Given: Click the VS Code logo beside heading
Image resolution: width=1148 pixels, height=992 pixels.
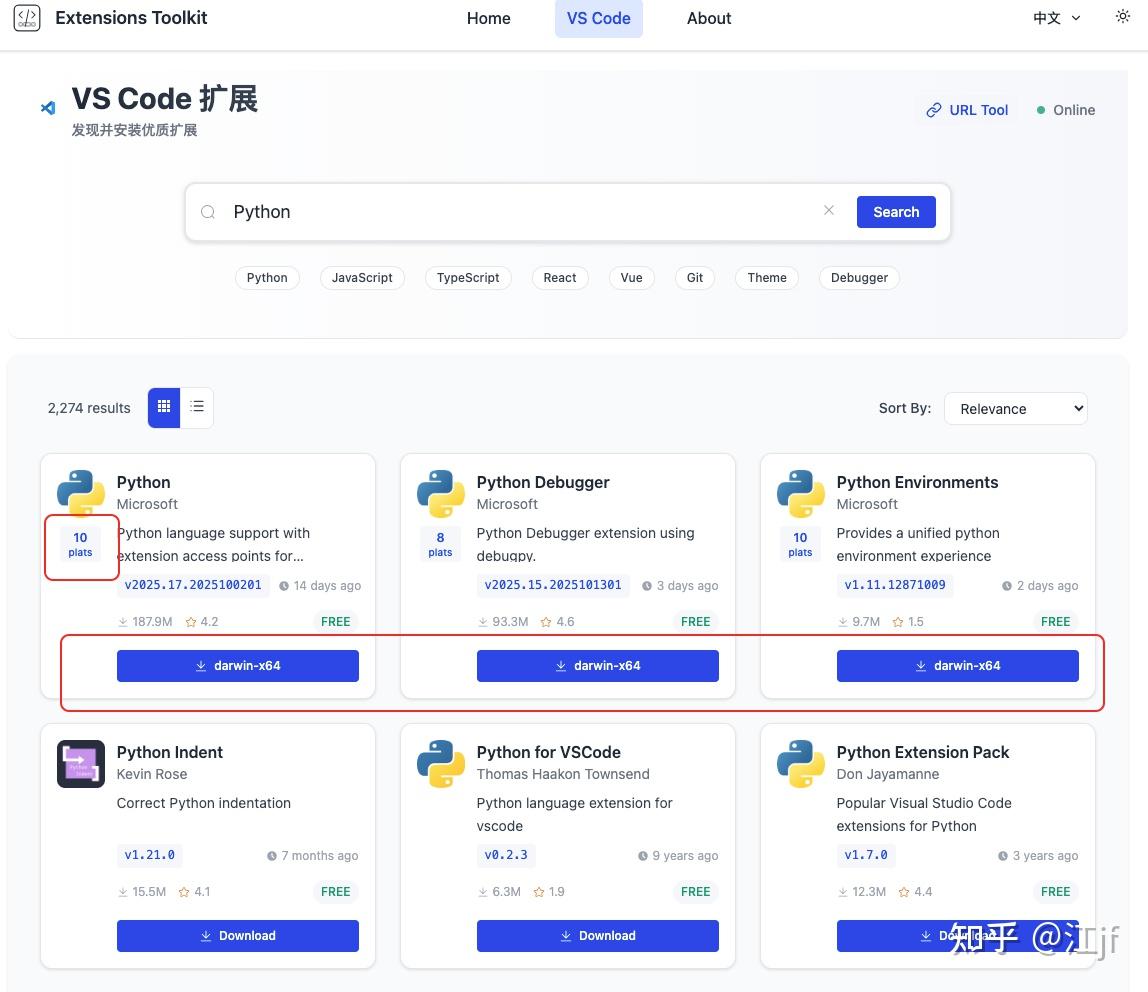Looking at the screenshot, I should [48, 108].
